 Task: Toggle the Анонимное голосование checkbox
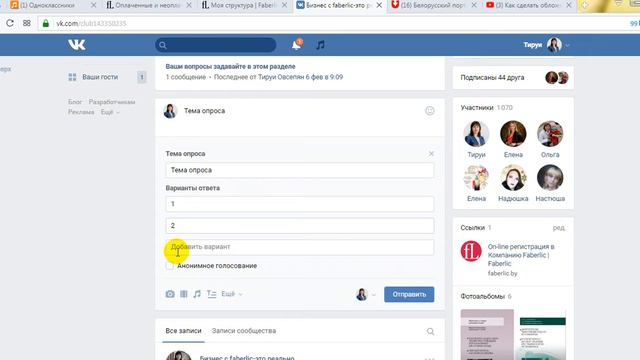(x=170, y=266)
